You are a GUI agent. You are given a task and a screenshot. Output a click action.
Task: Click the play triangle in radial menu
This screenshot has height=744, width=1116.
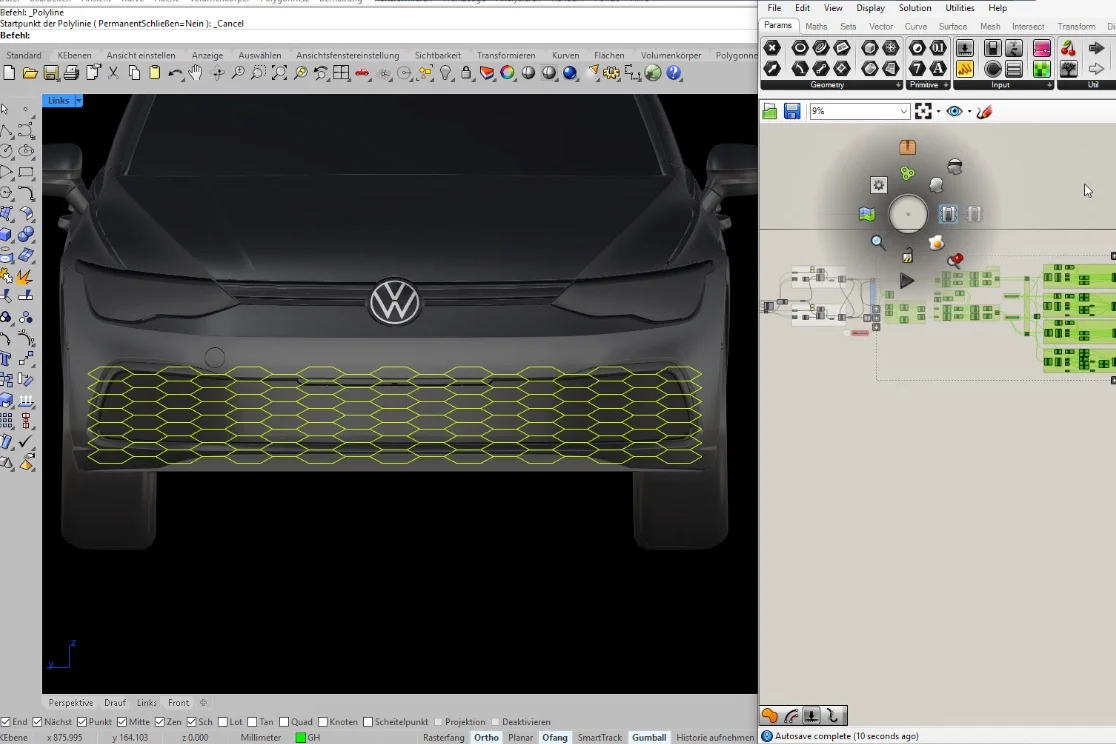pos(906,281)
